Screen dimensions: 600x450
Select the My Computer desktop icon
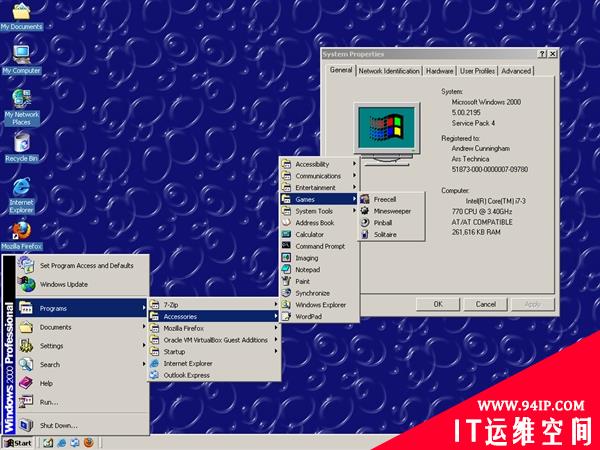(21, 59)
